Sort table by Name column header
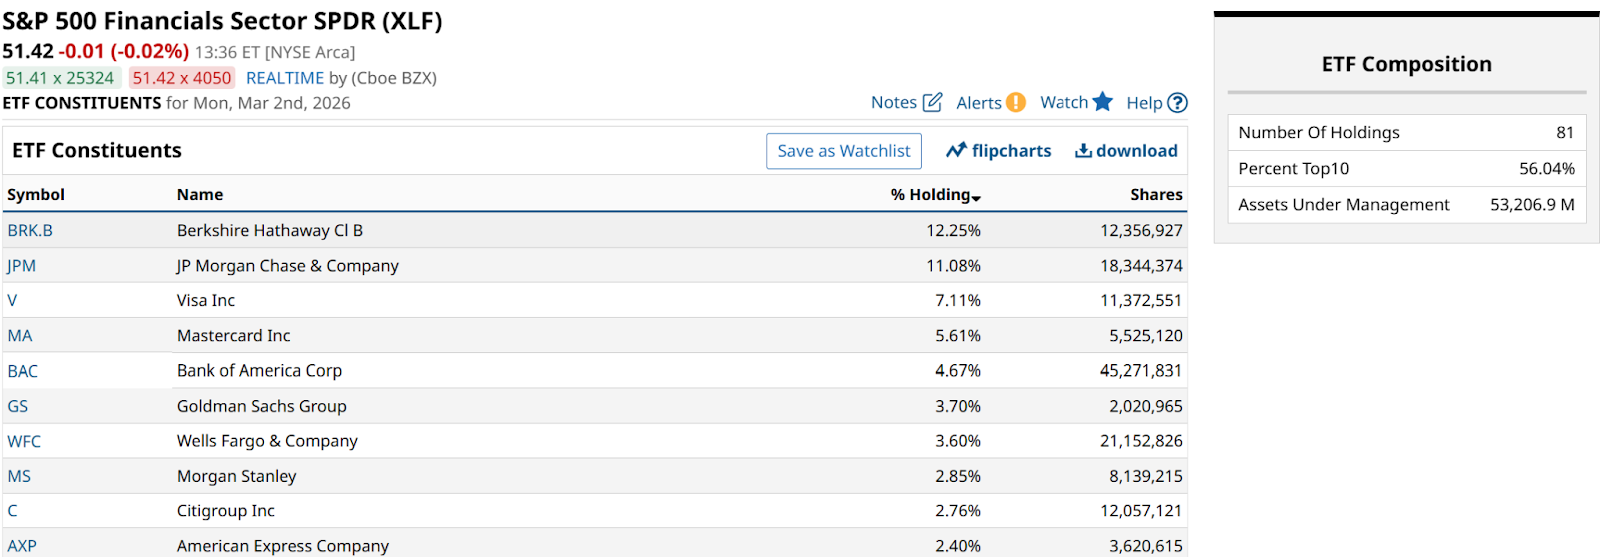Image resolution: width=1600 pixels, height=557 pixels. 200,195
